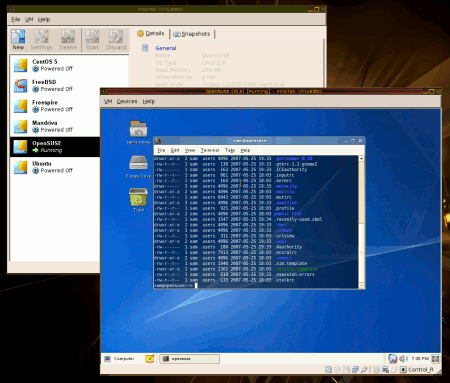Viewport: 450px width, 383px height.
Task: Open VM menu in VirtualBox manager window
Action: [x=29, y=19]
